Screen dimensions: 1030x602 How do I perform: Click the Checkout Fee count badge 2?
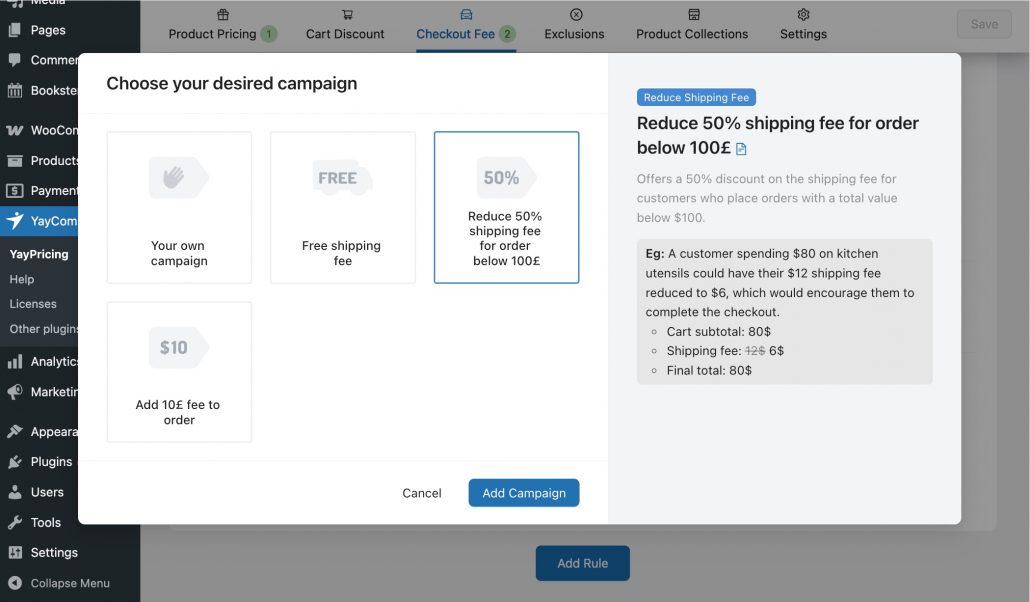[507, 34]
